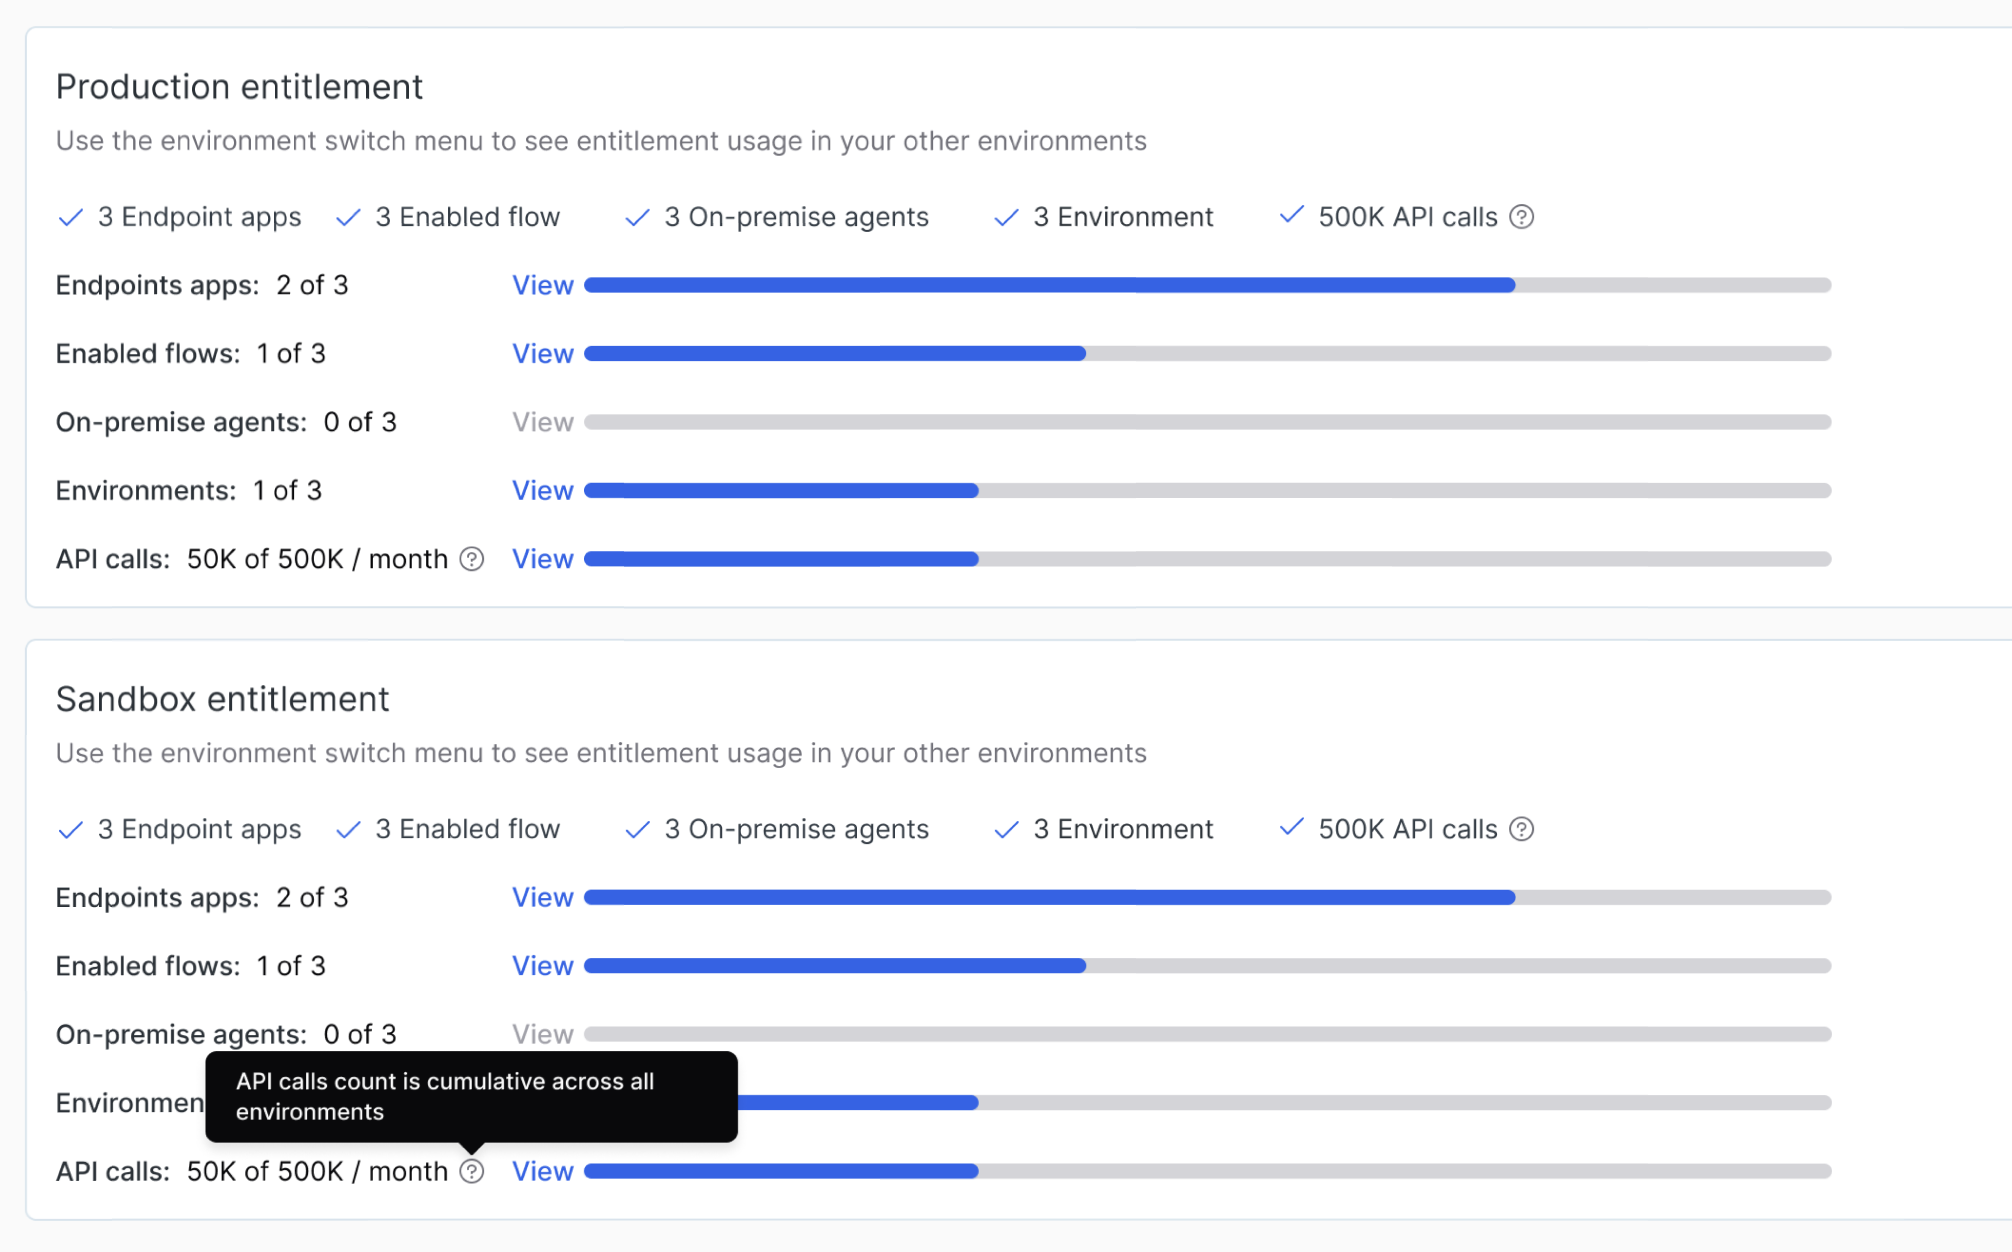Click disabled View for Sandbox On-premise agents
This screenshot has height=1252, width=2012.
(543, 1034)
